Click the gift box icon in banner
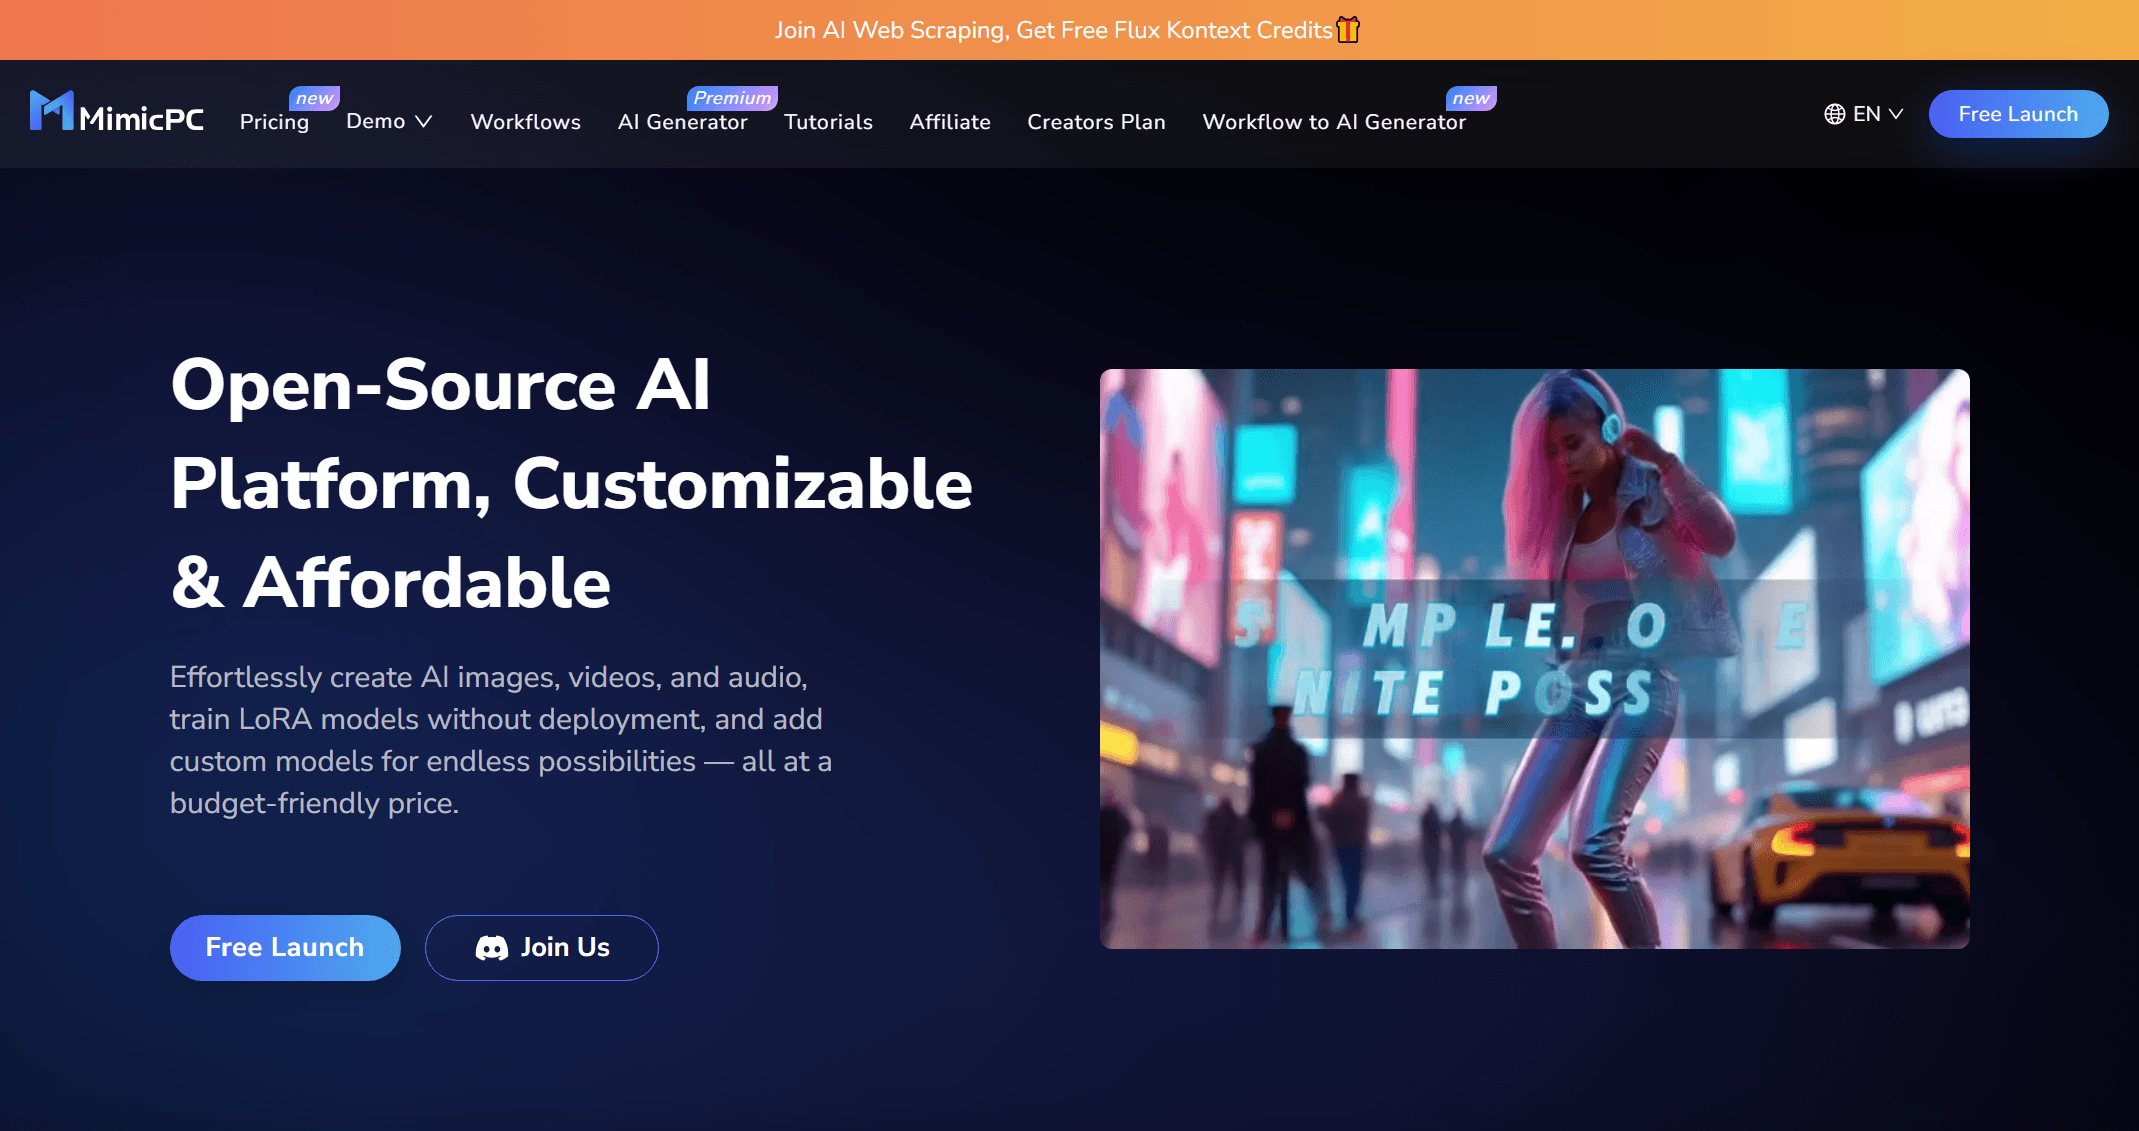 point(1348,30)
